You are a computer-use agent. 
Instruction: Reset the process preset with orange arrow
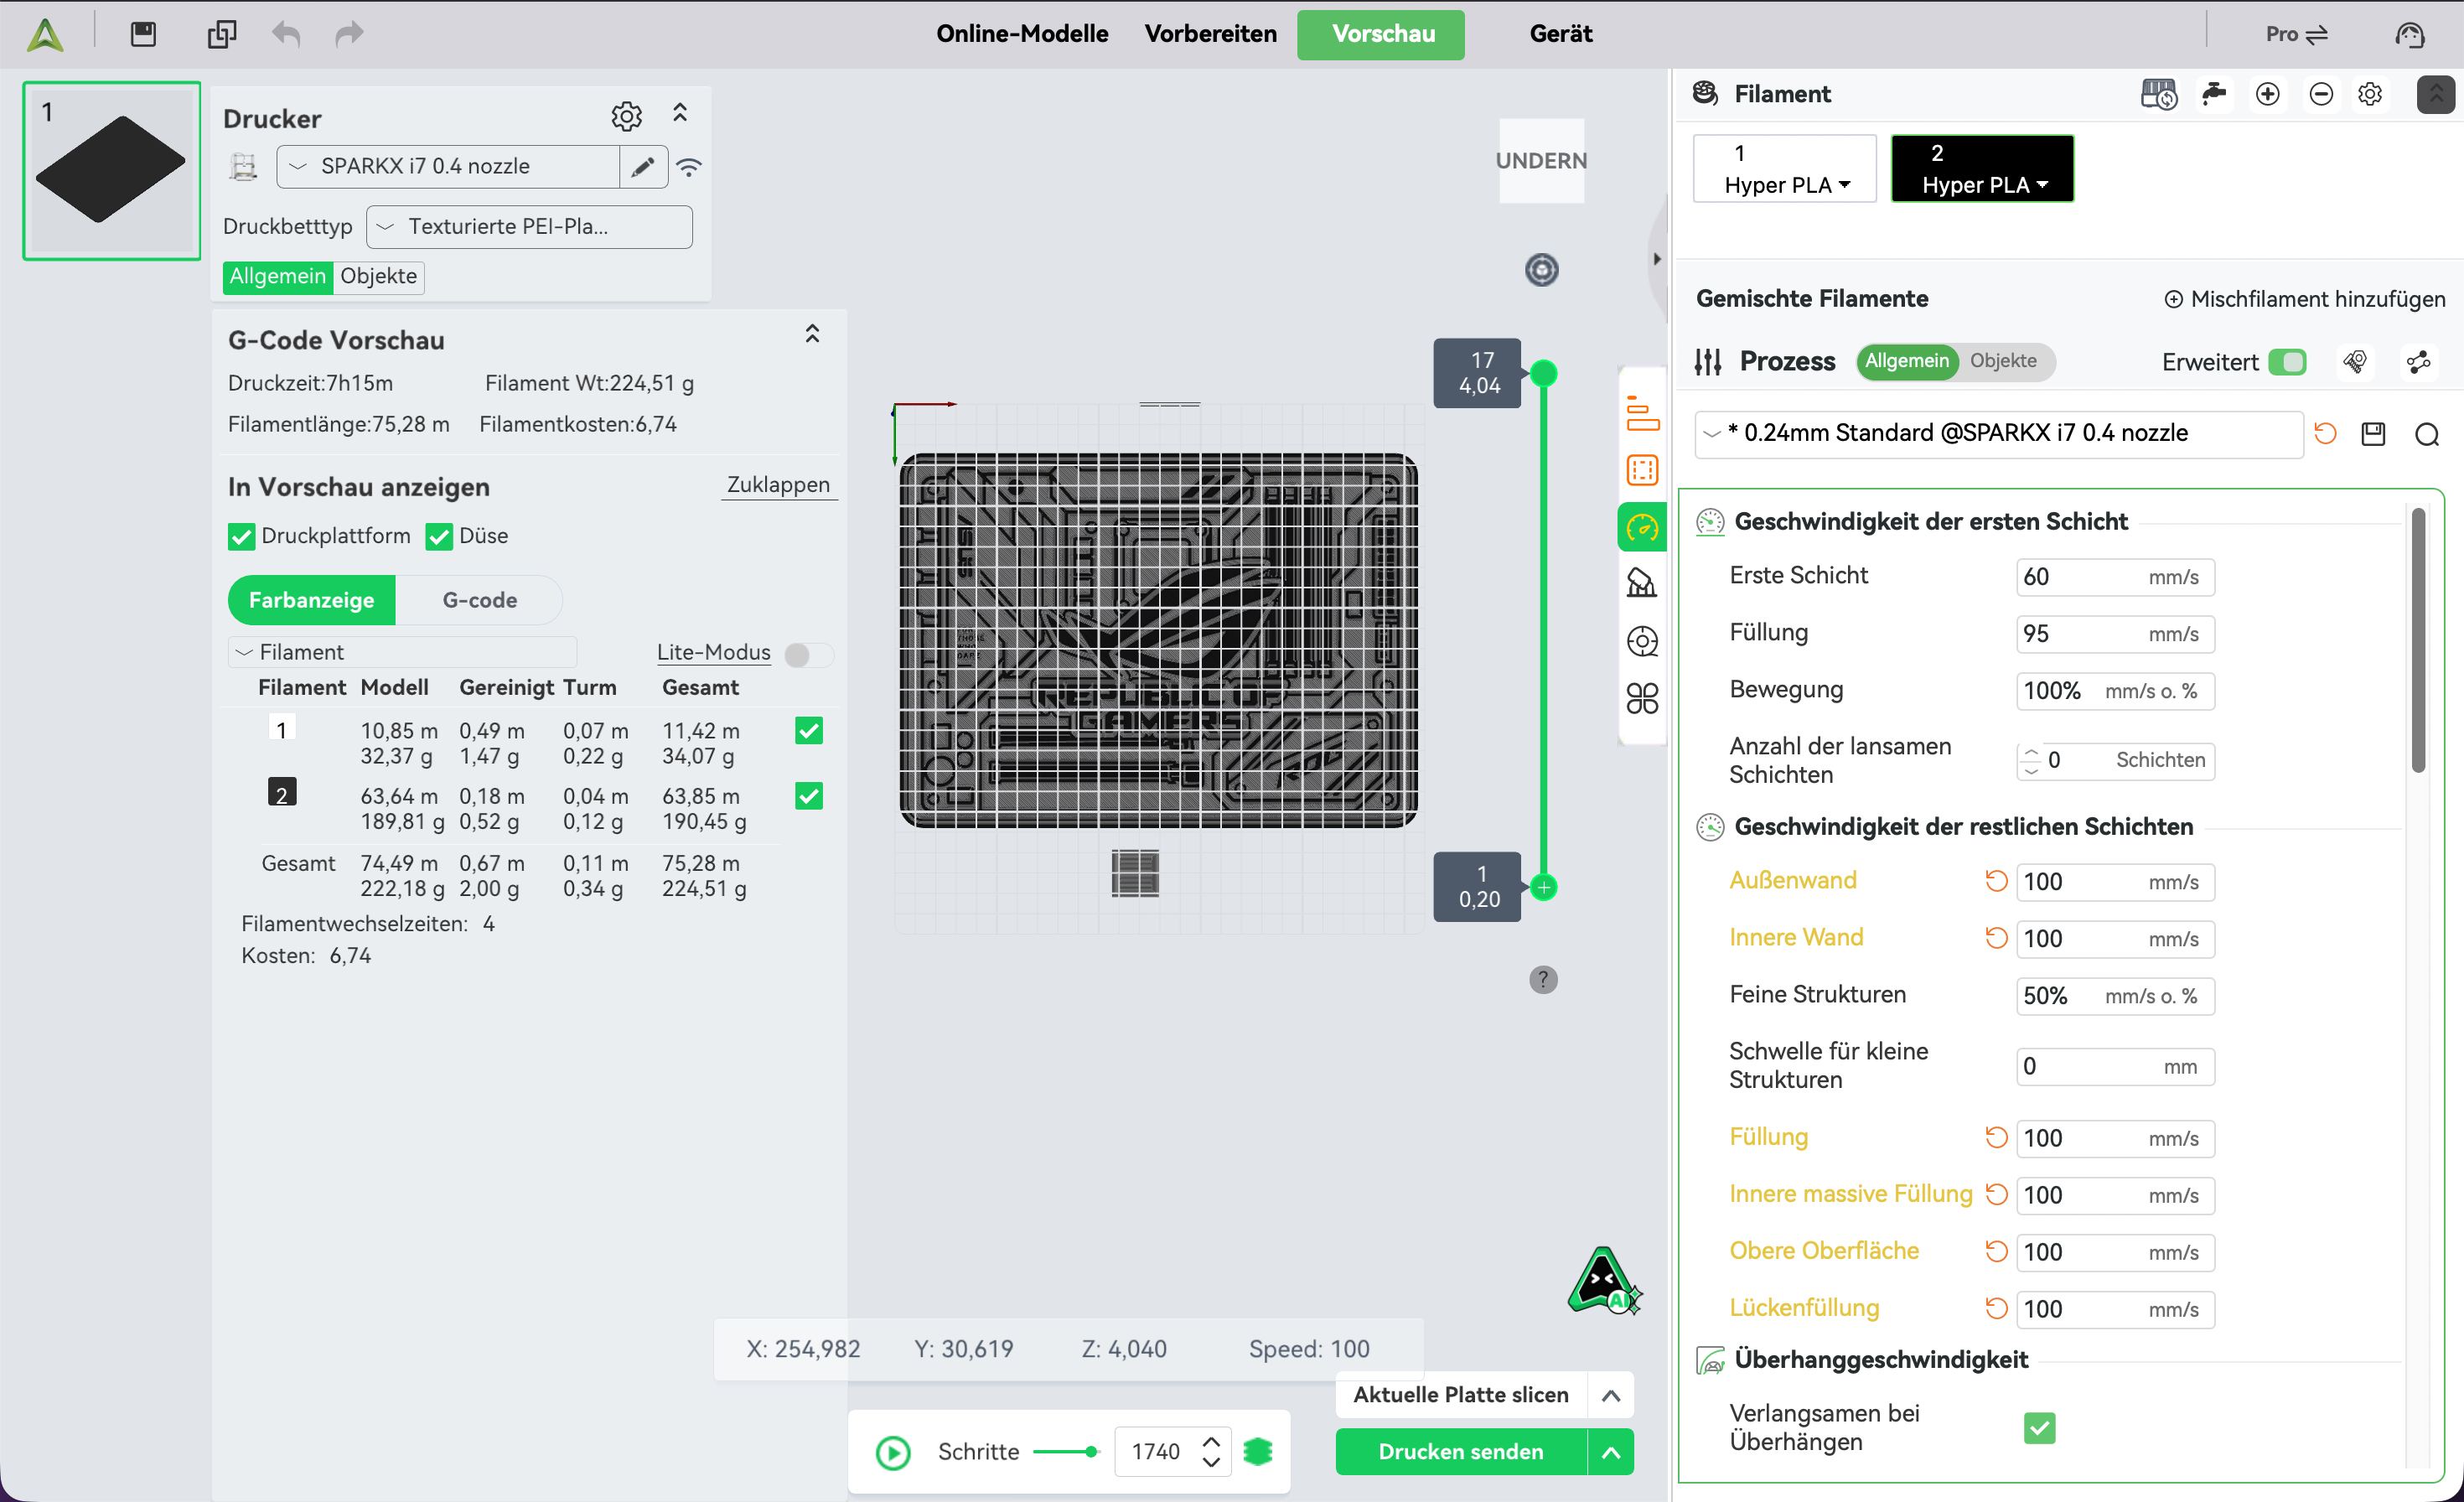pos(2325,433)
